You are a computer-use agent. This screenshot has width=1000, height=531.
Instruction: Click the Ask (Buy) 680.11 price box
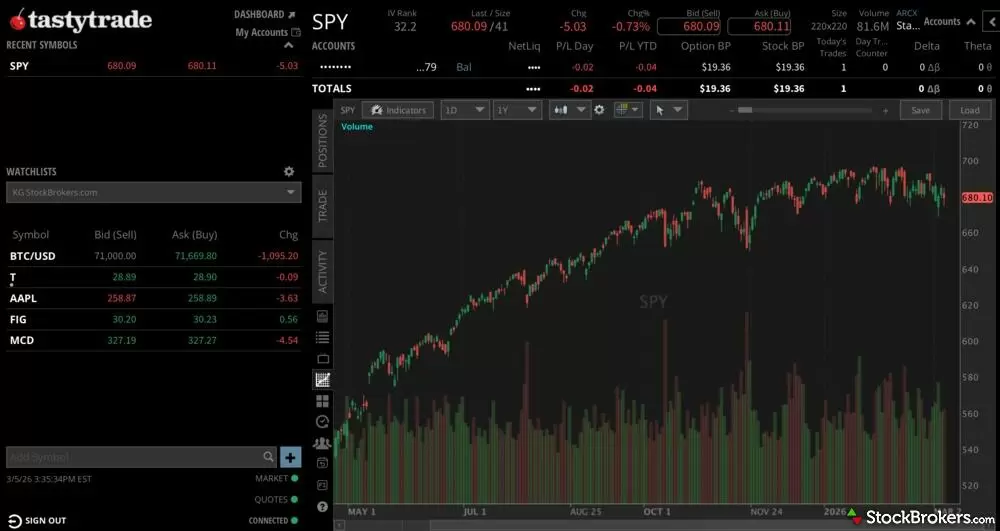tap(759, 26)
